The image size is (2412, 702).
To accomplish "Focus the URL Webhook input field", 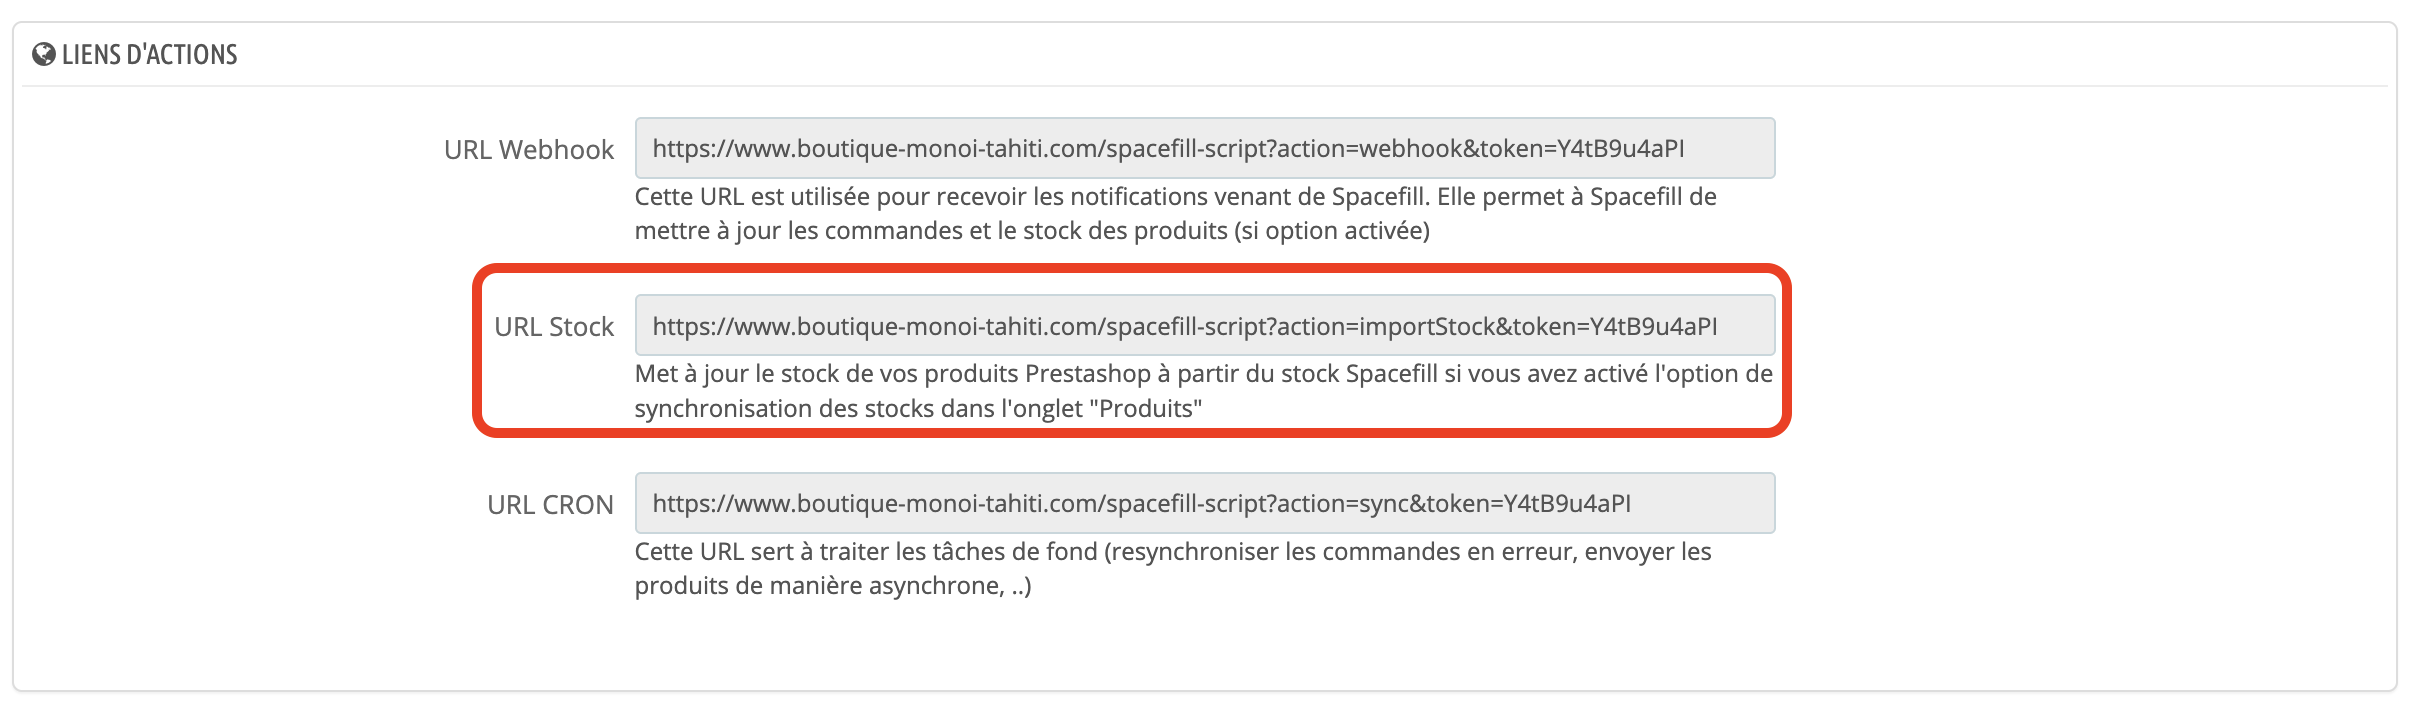I will pos(1204,149).
